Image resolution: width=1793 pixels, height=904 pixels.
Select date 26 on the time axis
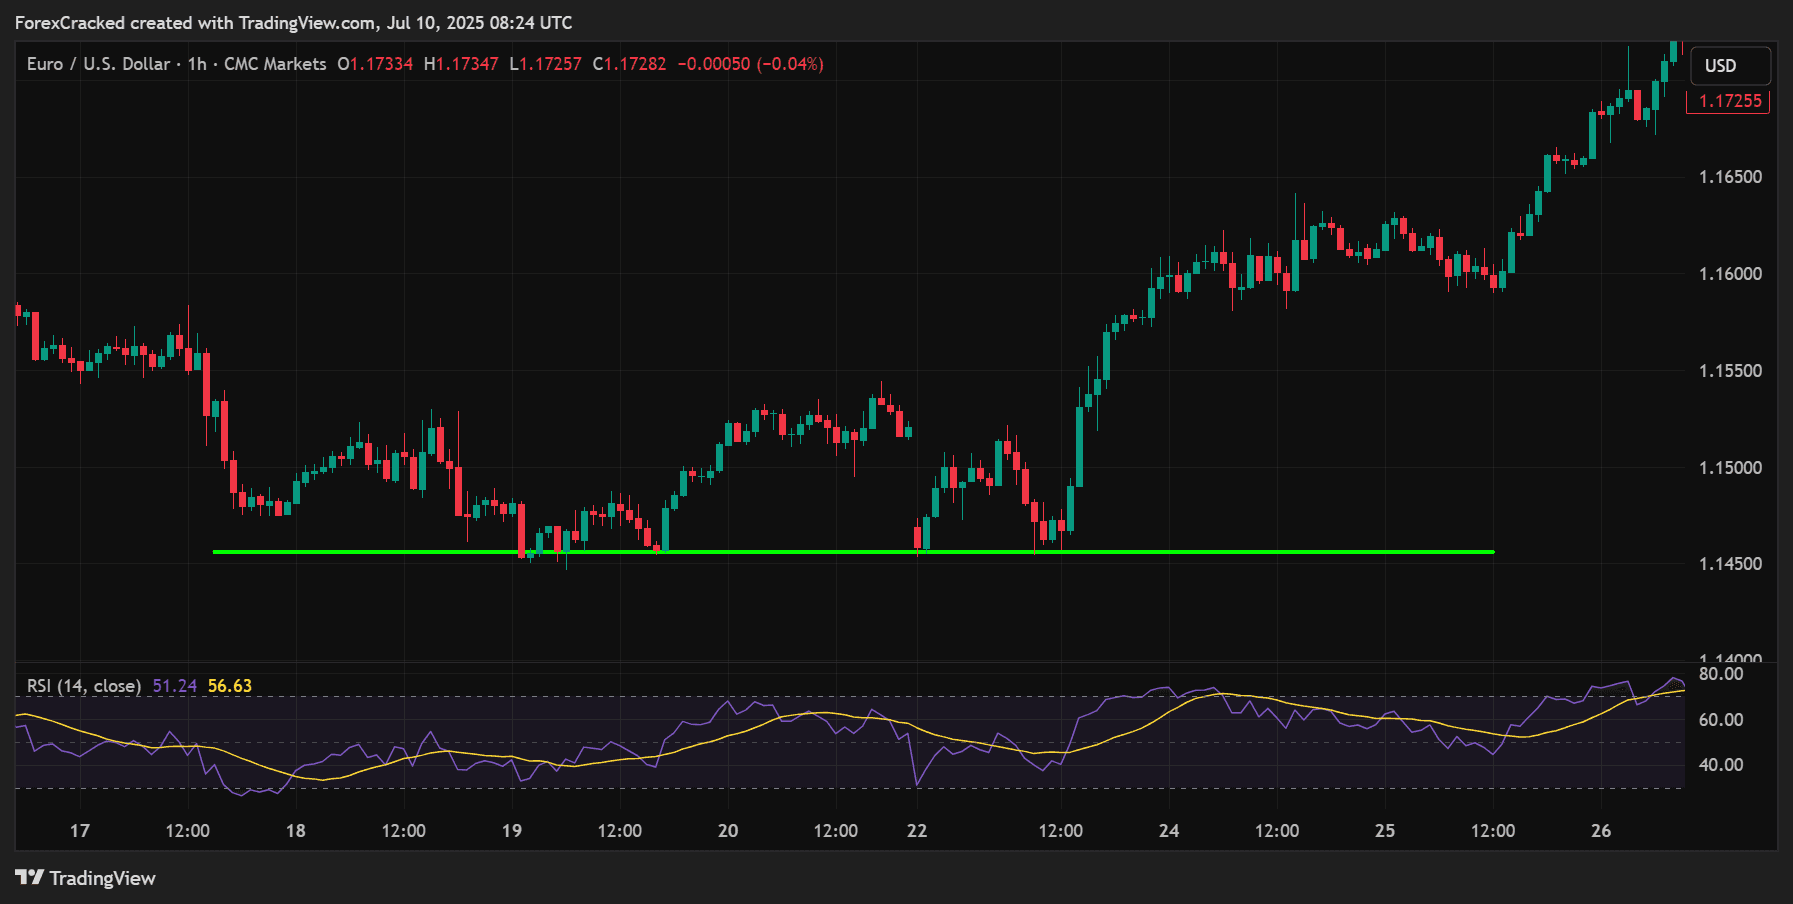(1601, 831)
